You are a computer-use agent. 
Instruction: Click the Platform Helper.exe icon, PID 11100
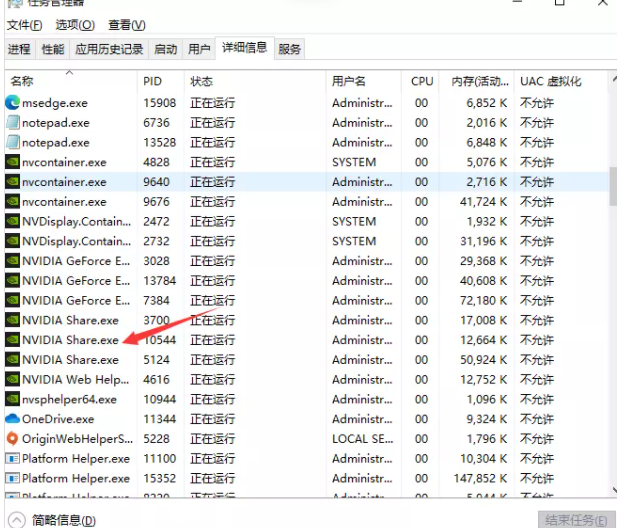[13, 459]
